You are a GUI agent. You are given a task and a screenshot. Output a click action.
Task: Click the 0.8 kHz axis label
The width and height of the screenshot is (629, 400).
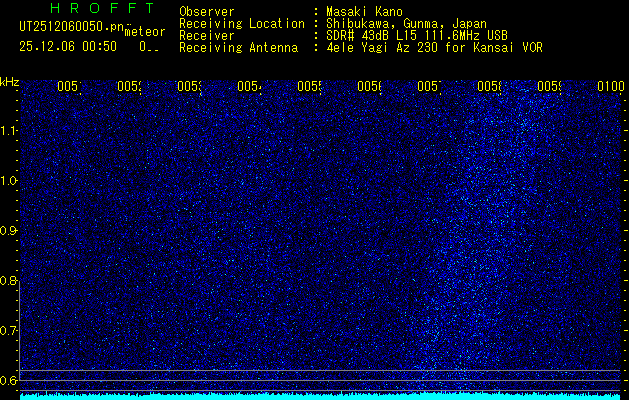(9, 280)
